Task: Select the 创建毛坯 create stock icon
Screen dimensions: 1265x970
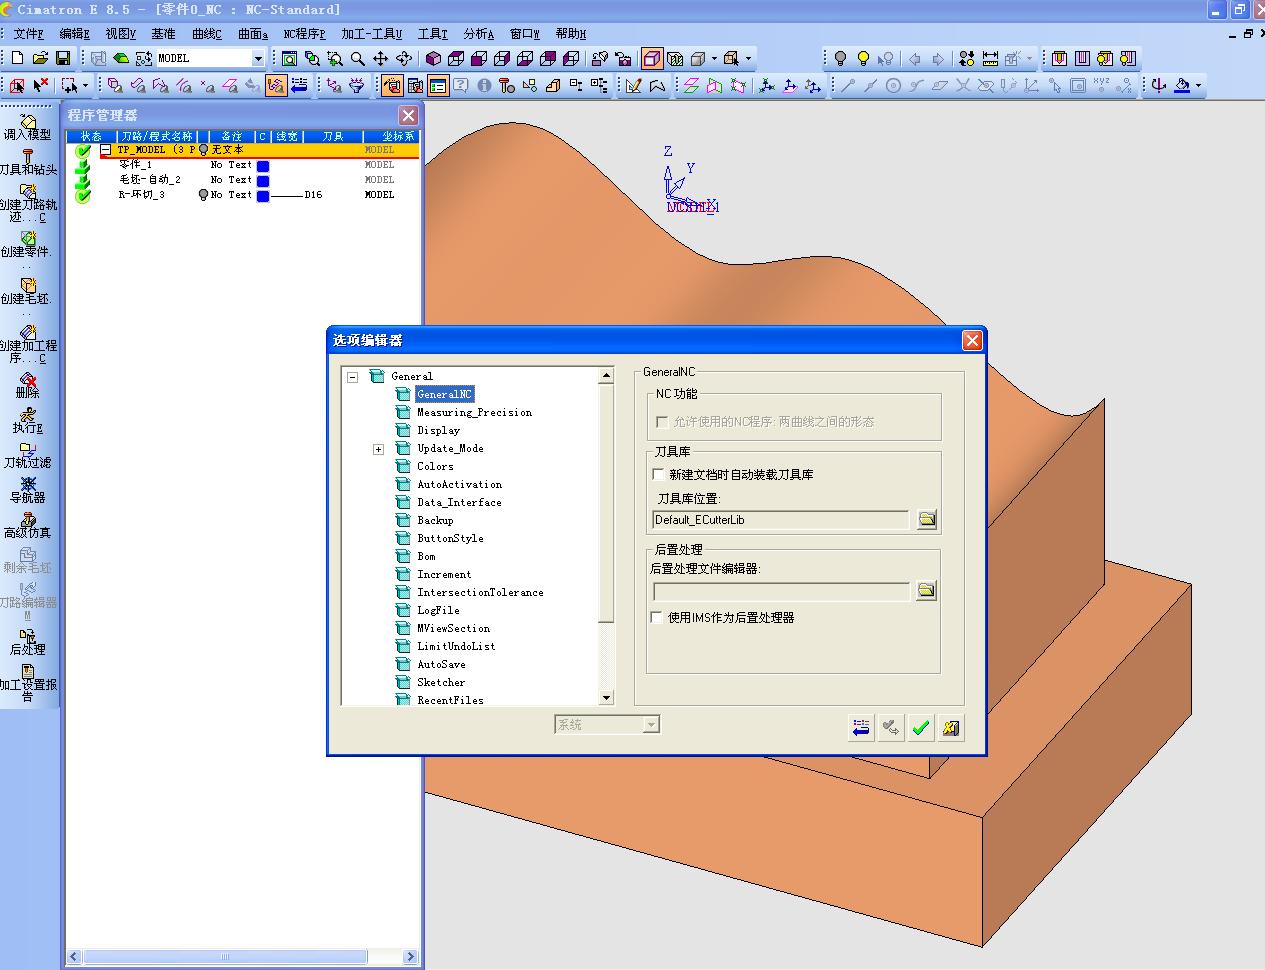Action: 27,291
